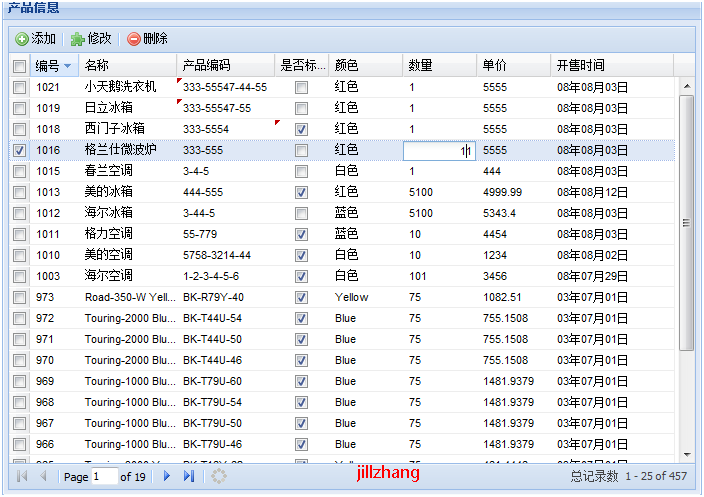
Task: Select row checkbox for 小天鹅洗衣机
Action: [20, 87]
